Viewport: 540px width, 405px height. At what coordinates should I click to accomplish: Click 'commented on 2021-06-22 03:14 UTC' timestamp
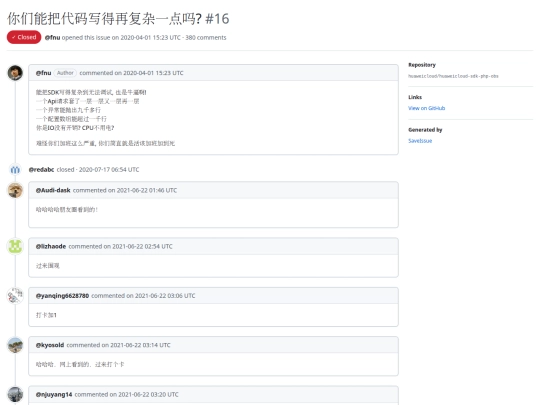118,345
